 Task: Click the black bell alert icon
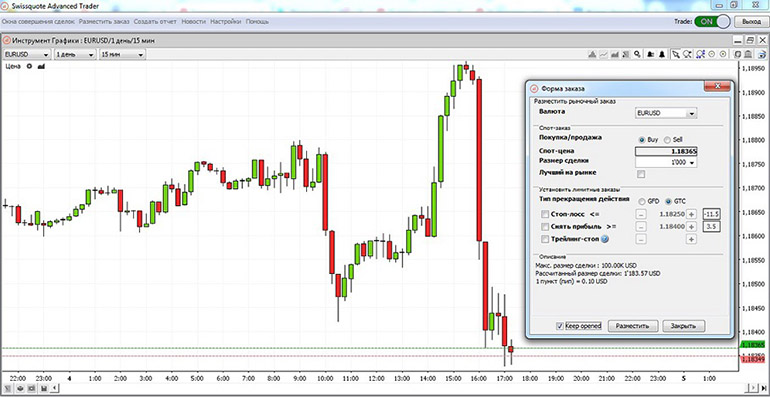pyautogui.click(x=662, y=54)
